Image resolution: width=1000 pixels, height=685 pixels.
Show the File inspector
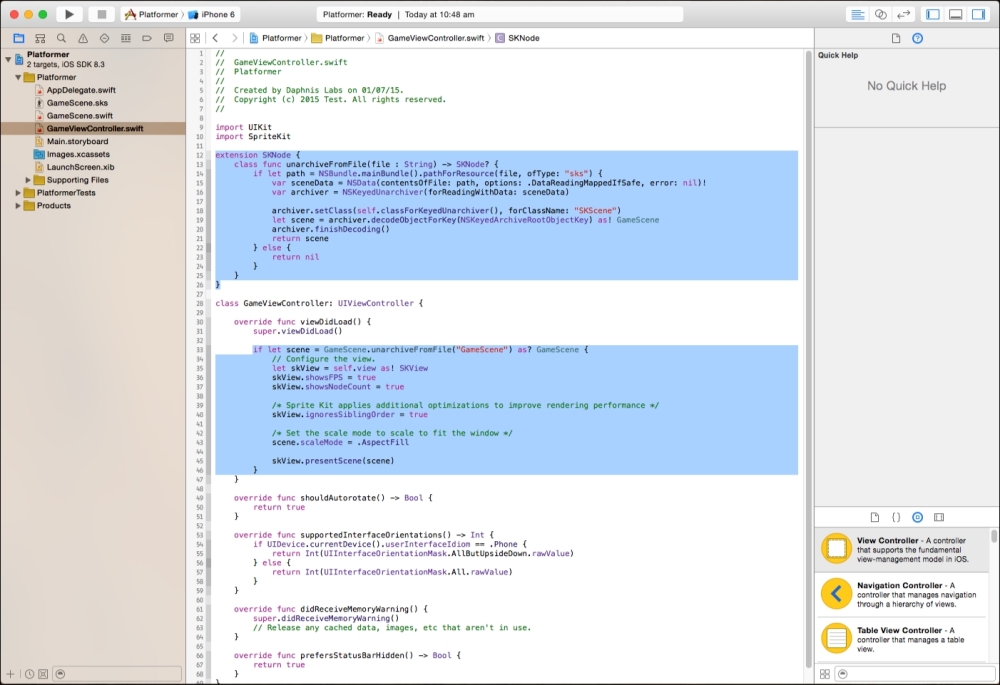click(896, 38)
